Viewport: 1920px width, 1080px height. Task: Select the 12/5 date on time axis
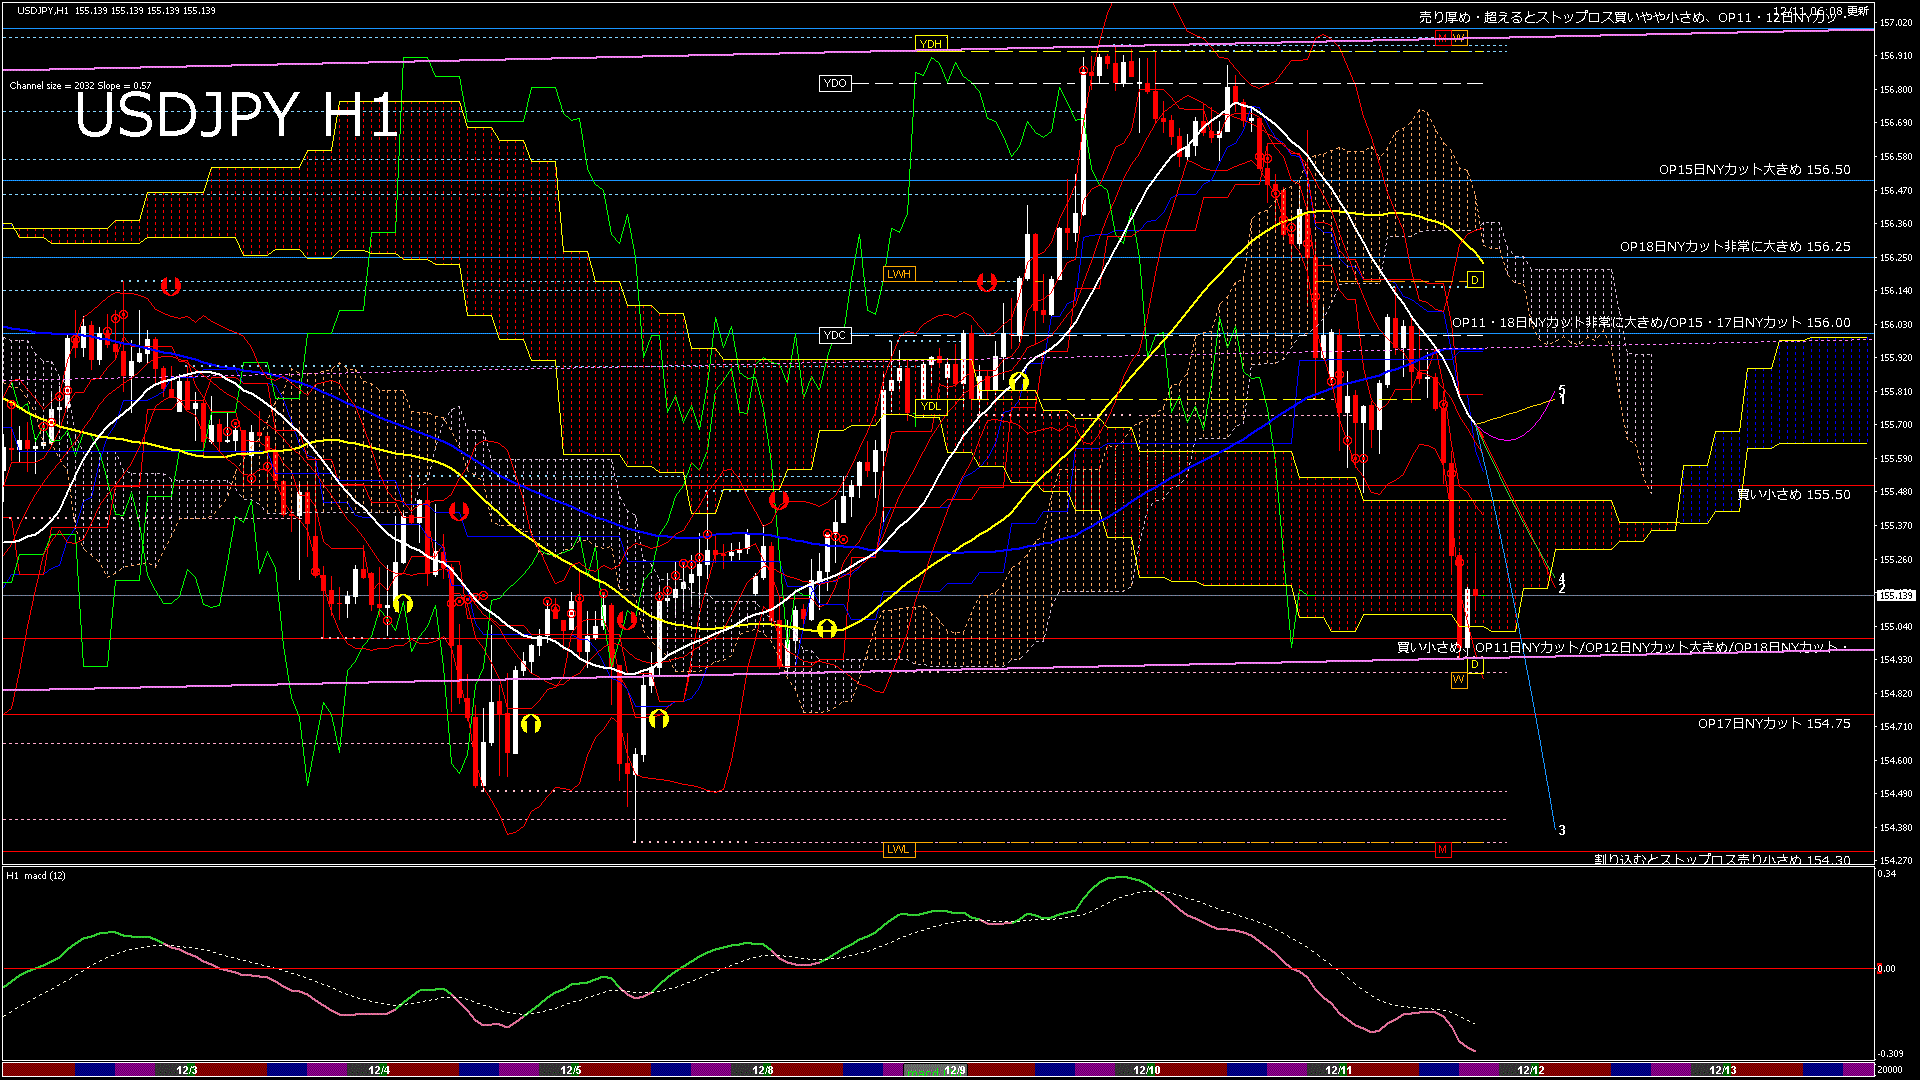[570, 1070]
